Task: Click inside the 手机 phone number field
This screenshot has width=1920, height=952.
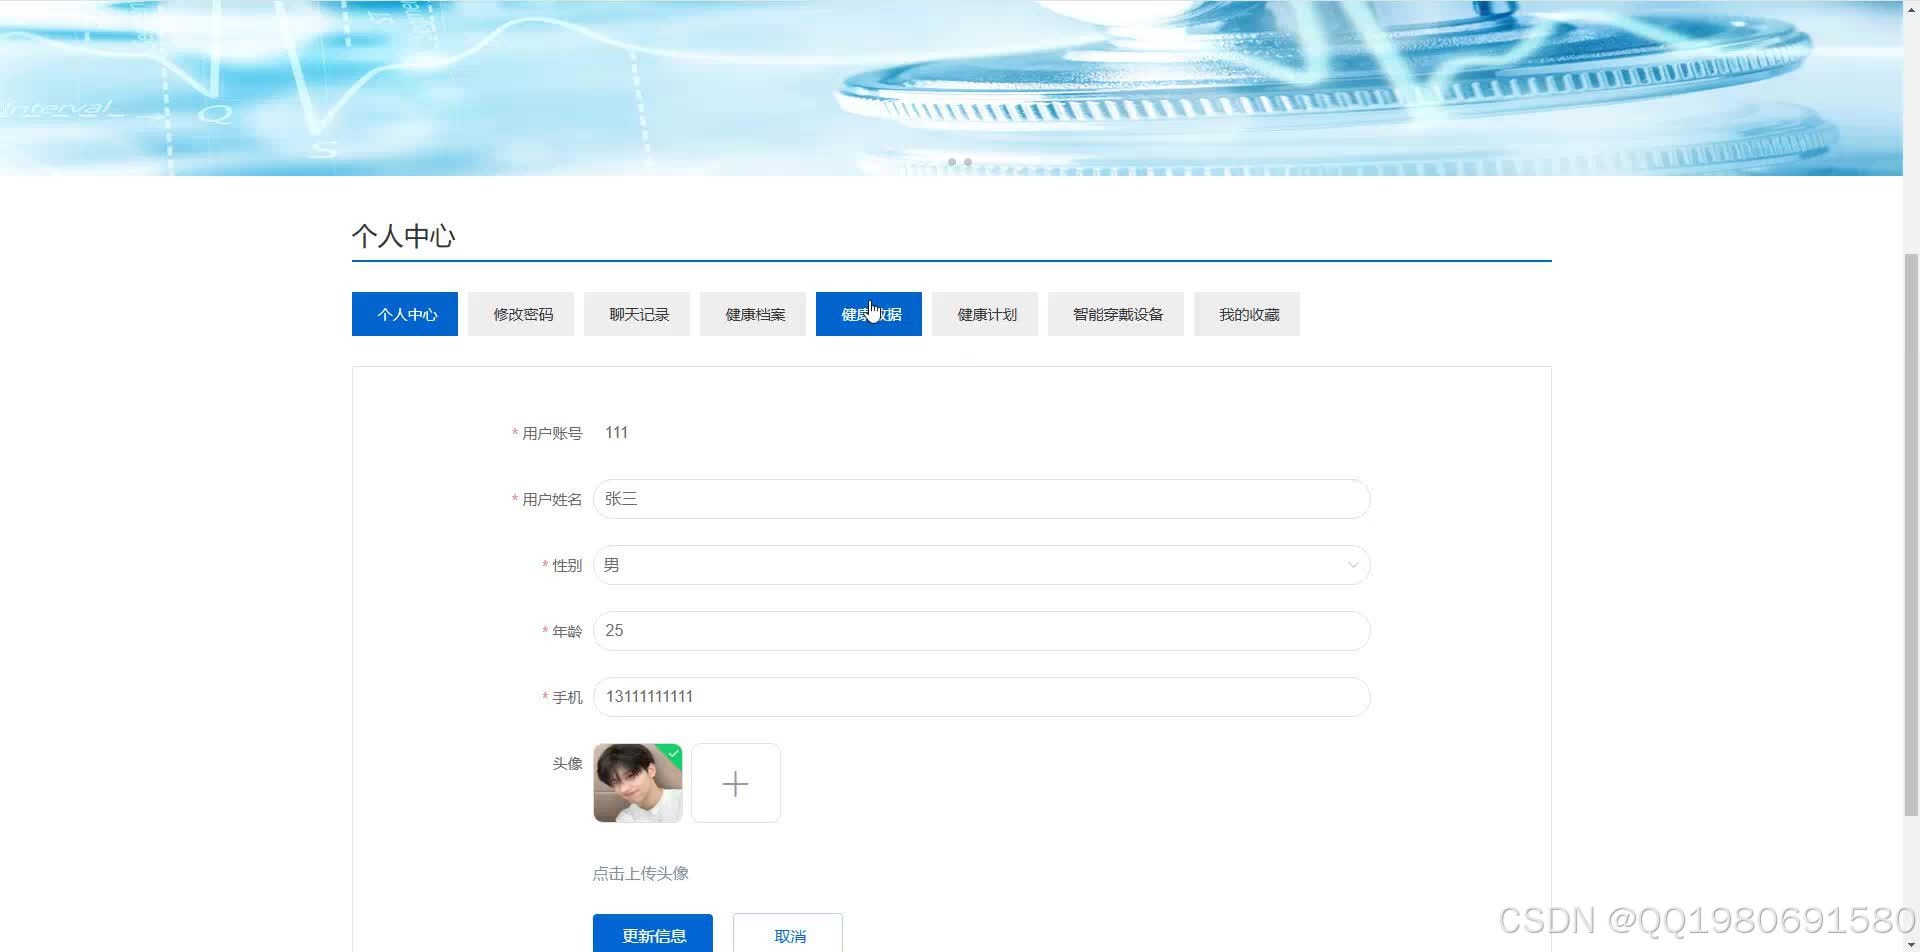Action: (x=980, y=696)
